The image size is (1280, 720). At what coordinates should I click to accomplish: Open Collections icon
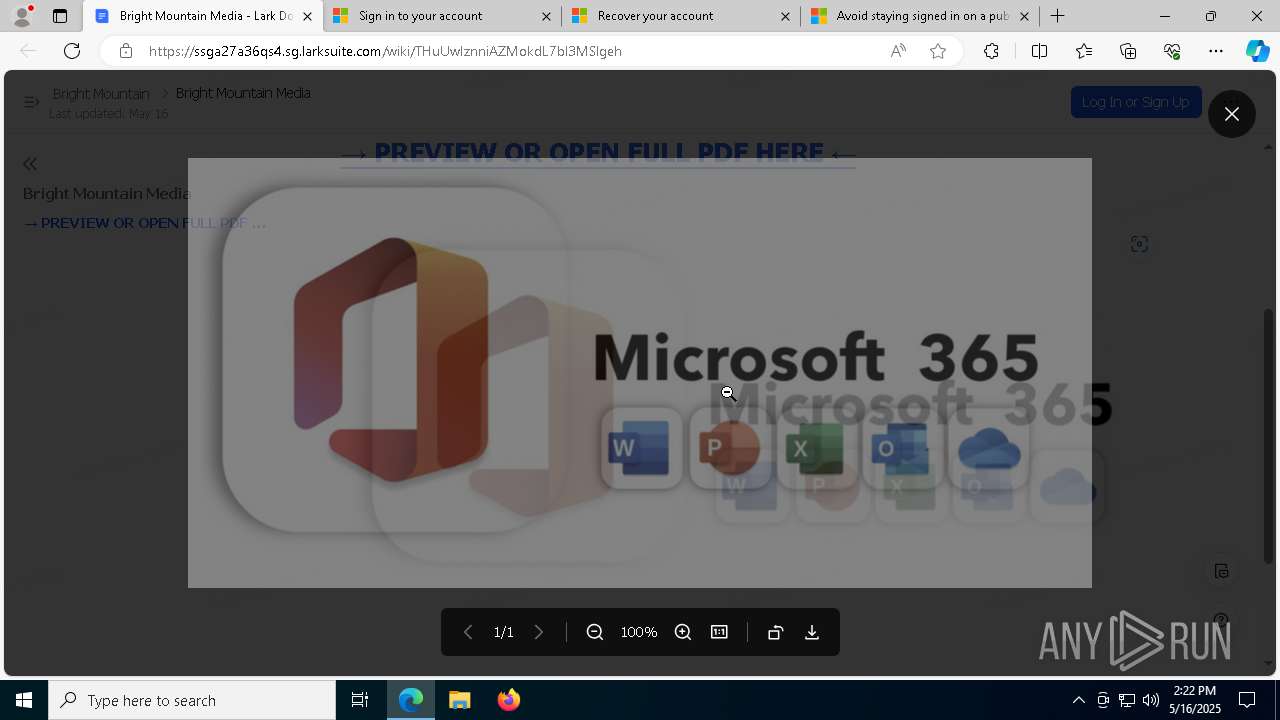[1128, 51]
